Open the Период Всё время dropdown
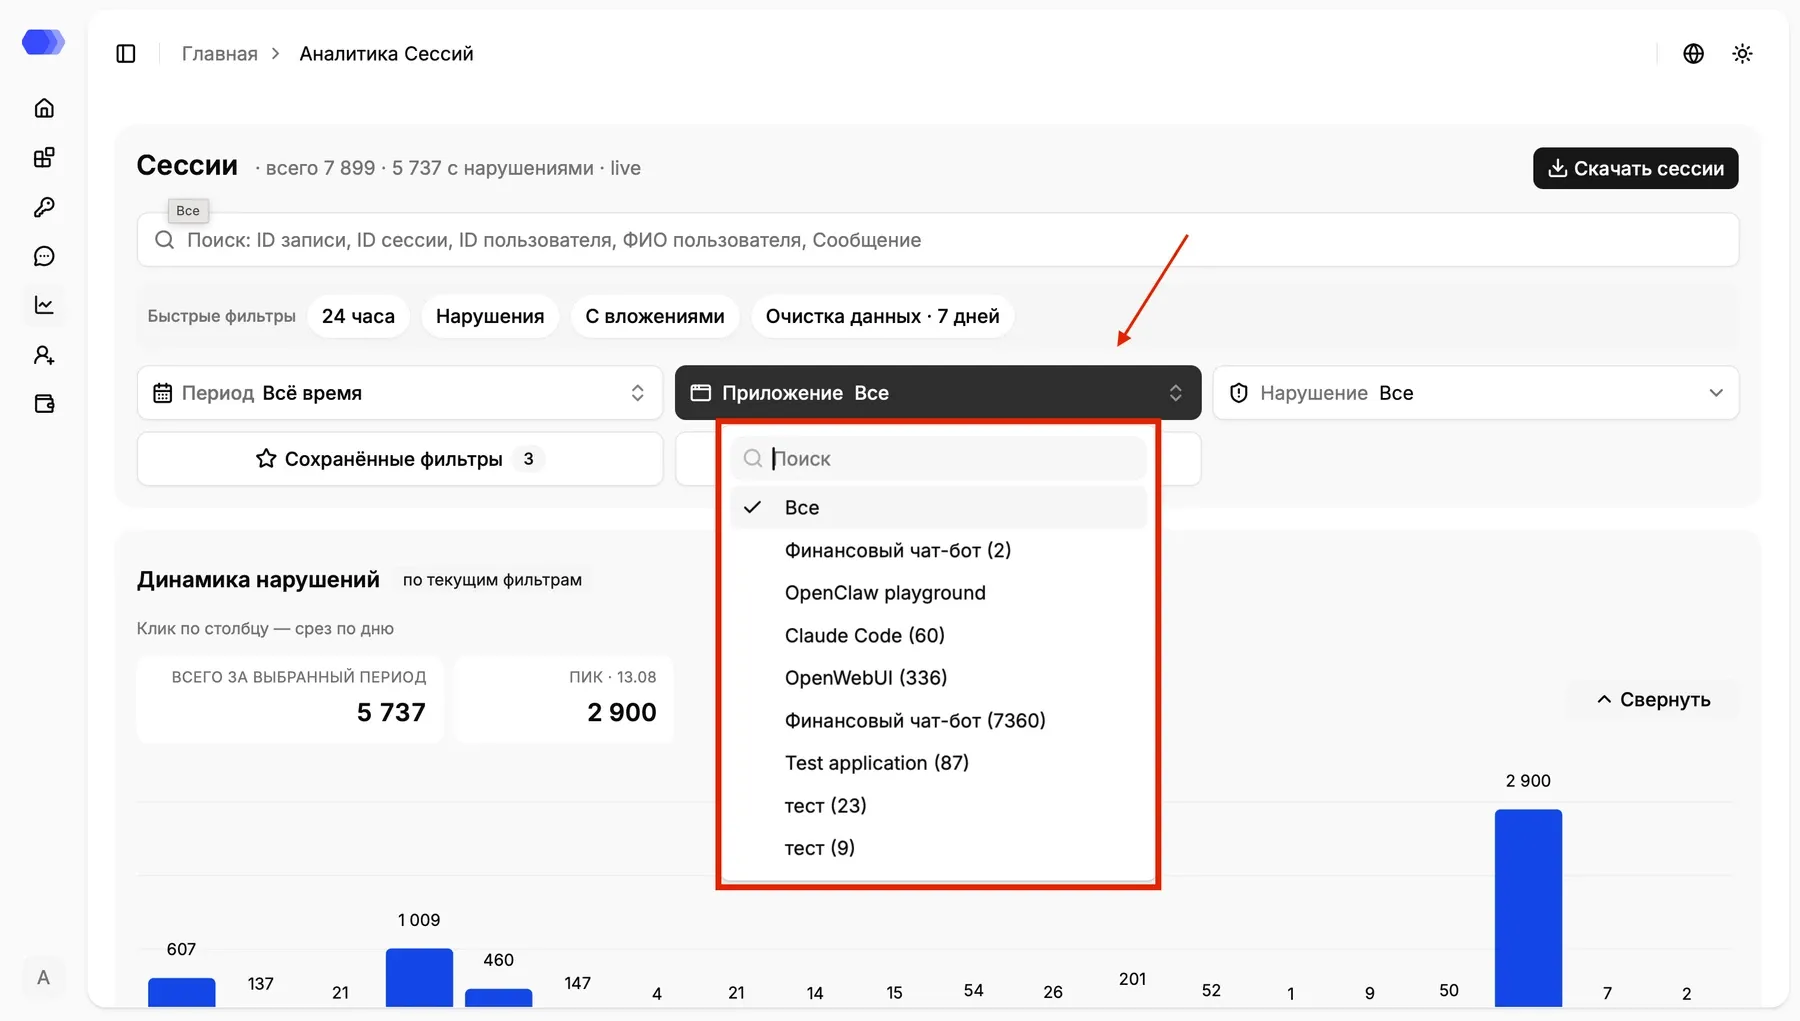The height and width of the screenshot is (1021, 1800). pos(400,393)
